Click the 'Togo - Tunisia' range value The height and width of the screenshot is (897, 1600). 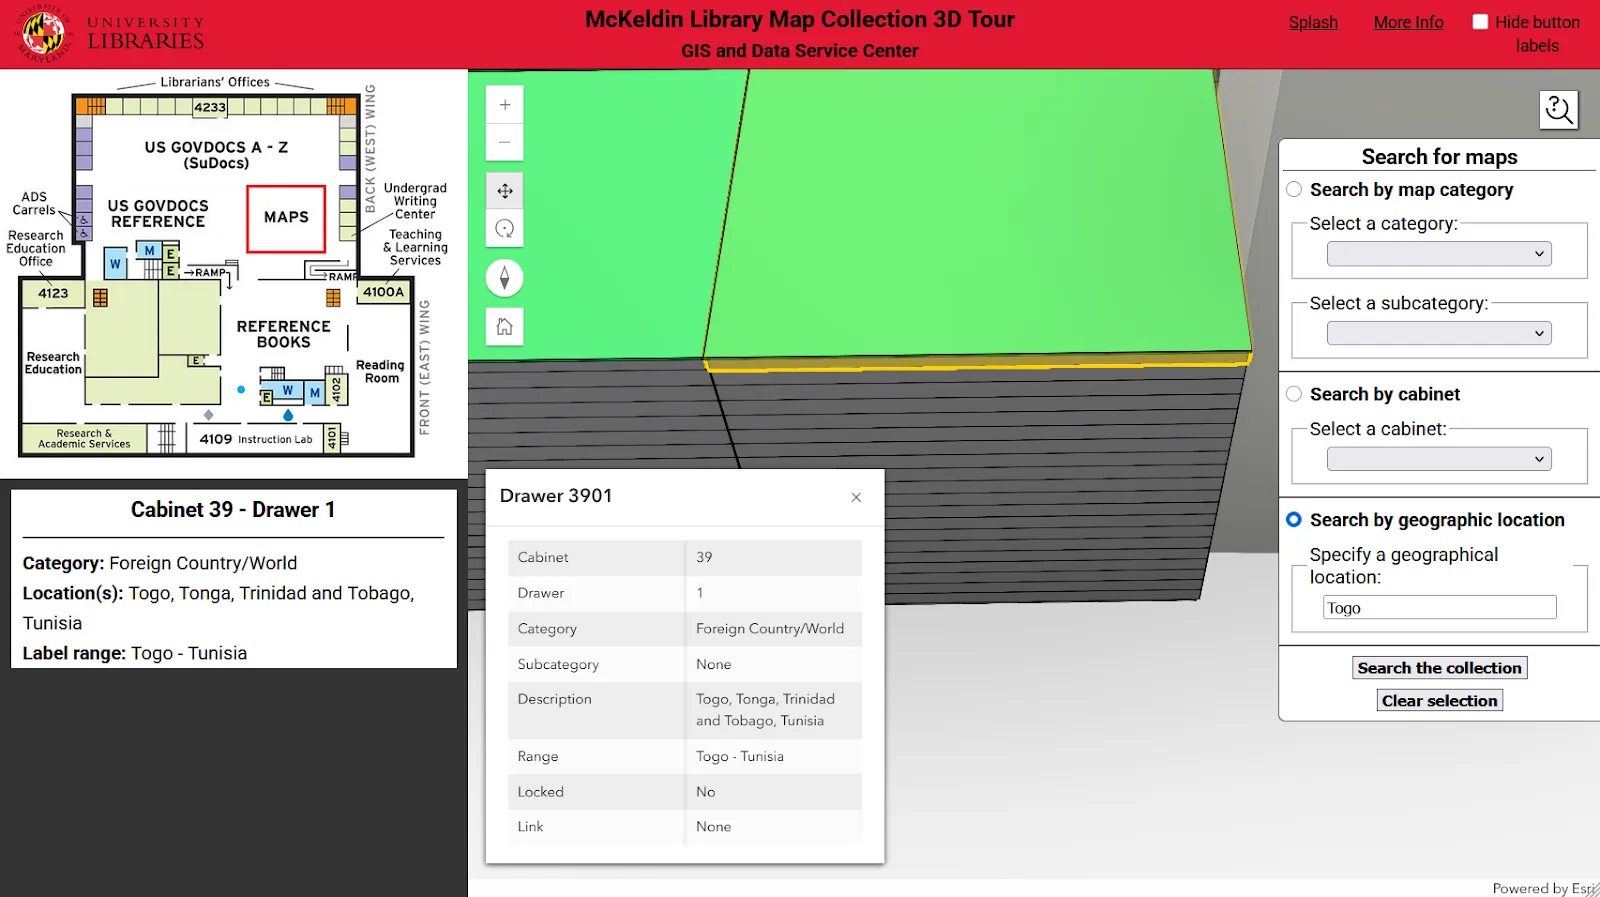point(740,757)
